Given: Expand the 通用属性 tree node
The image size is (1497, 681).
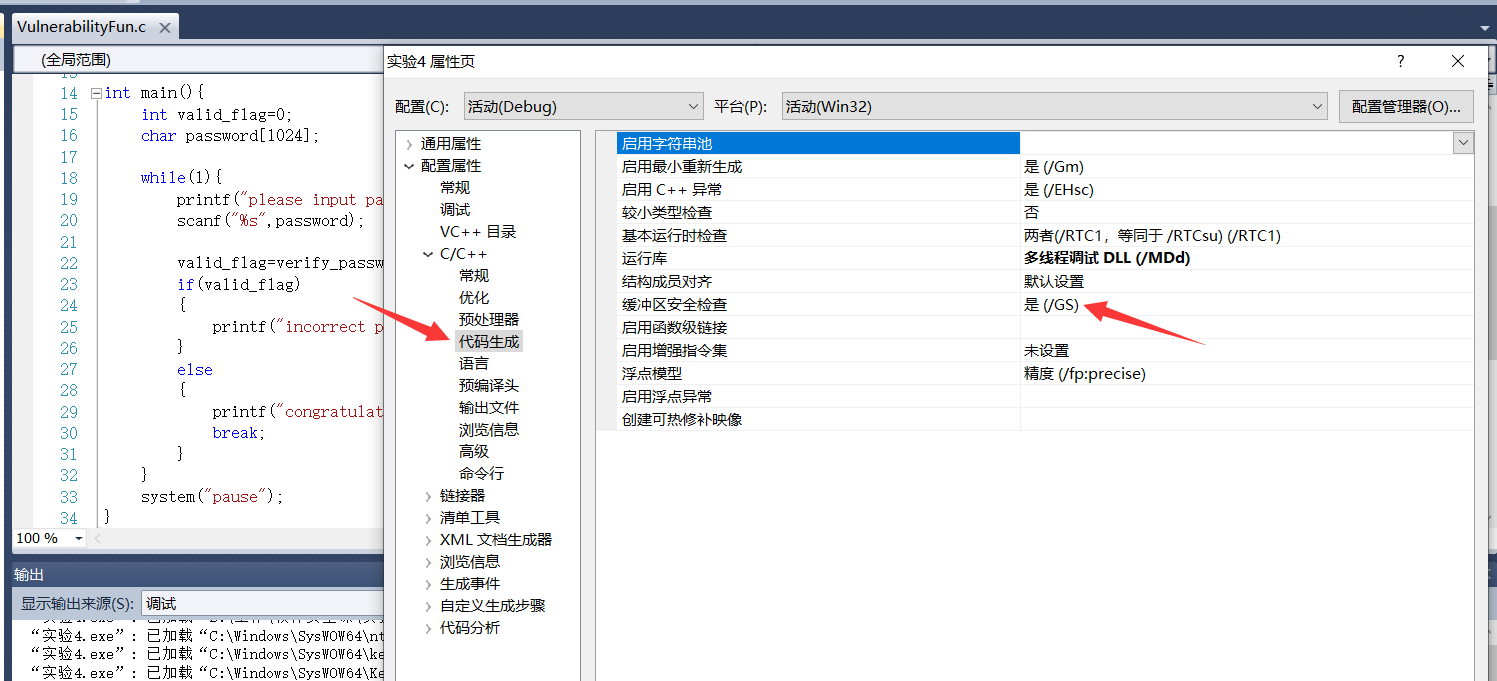Looking at the screenshot, I should click(410, 144).
